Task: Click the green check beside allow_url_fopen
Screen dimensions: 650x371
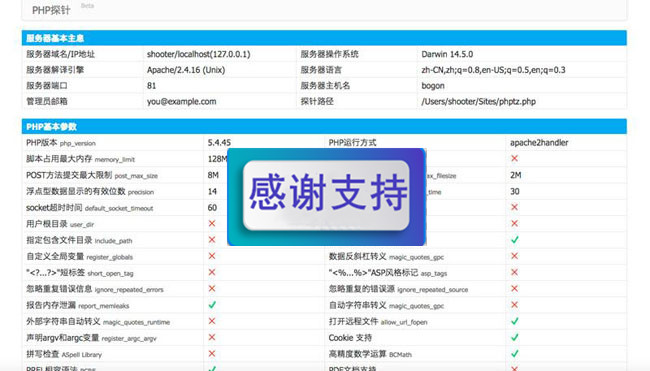Action: (x=514, y=321)
